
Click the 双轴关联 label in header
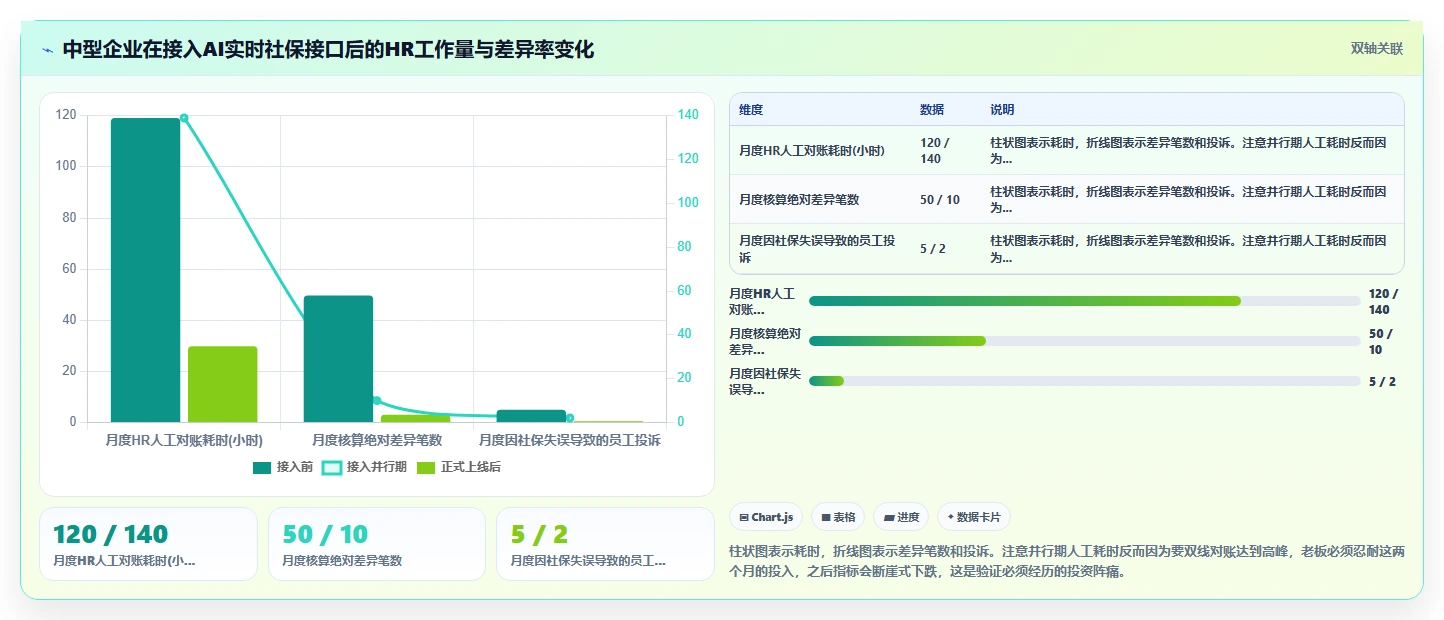click(1377, 48)
